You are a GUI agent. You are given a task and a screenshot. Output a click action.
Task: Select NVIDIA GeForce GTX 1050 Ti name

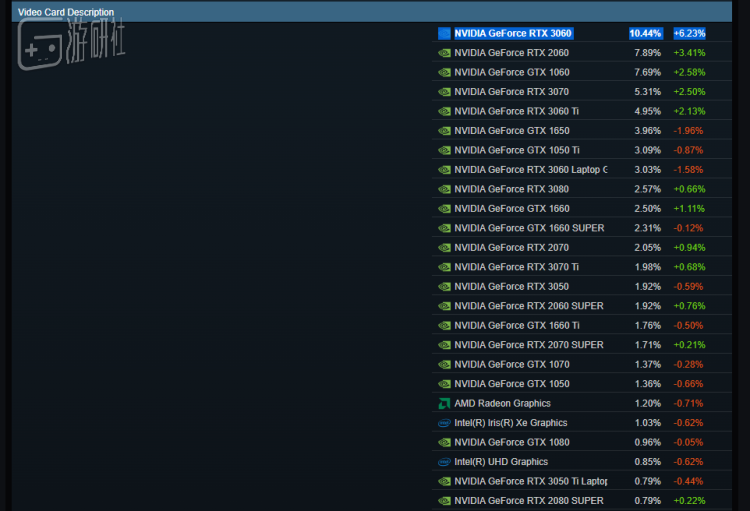[x=517, y=150]
